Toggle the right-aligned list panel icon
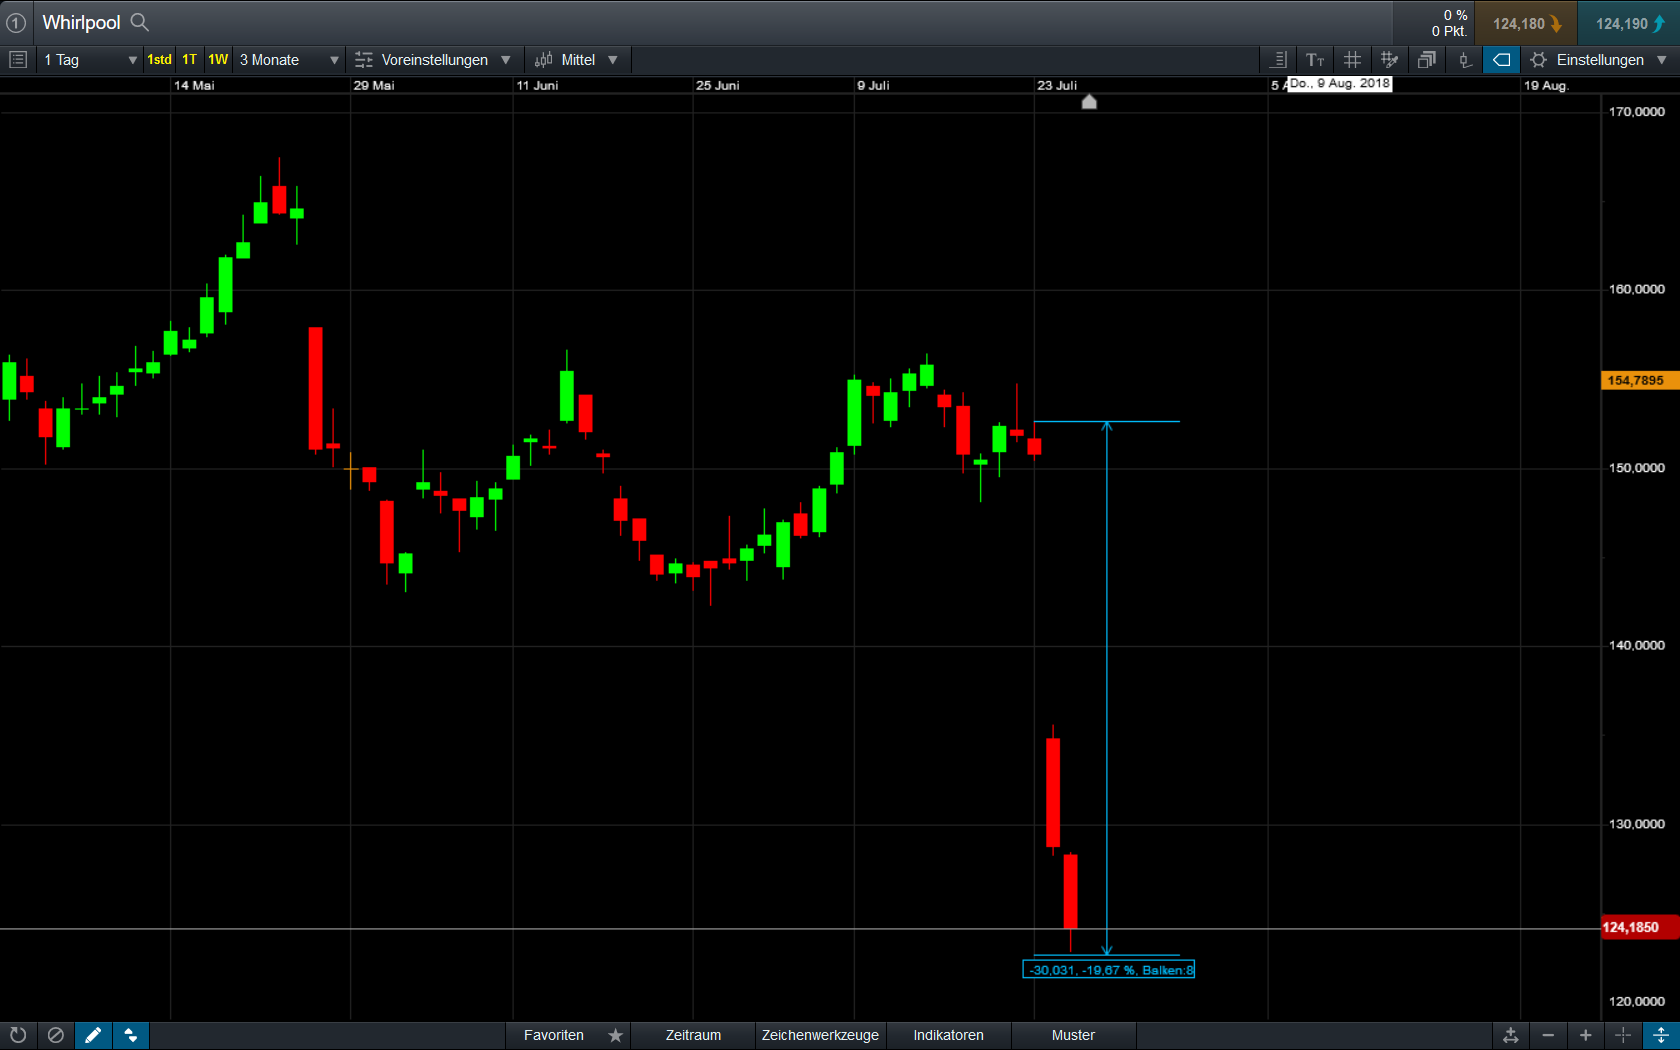This screenshot has width=1680, height=1050. point(1278,60)
